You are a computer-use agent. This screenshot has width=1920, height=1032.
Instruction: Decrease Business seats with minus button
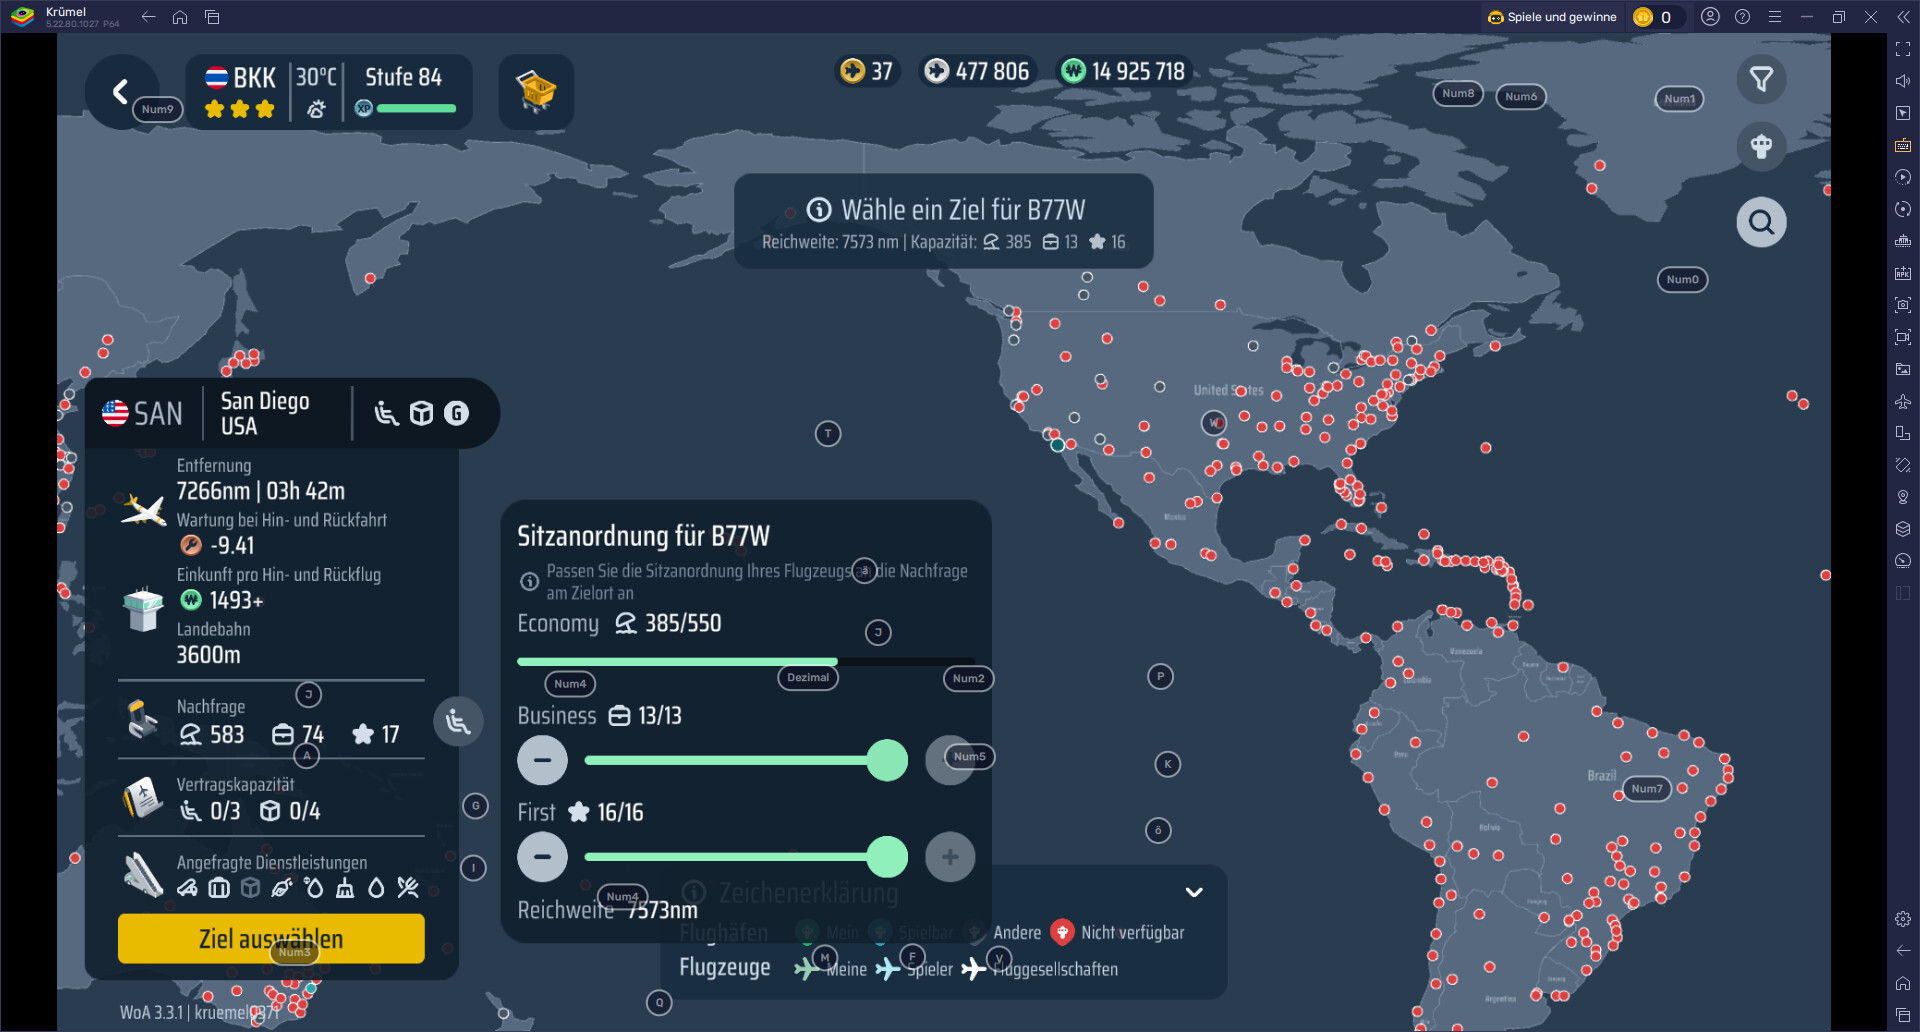click(542, 760)
